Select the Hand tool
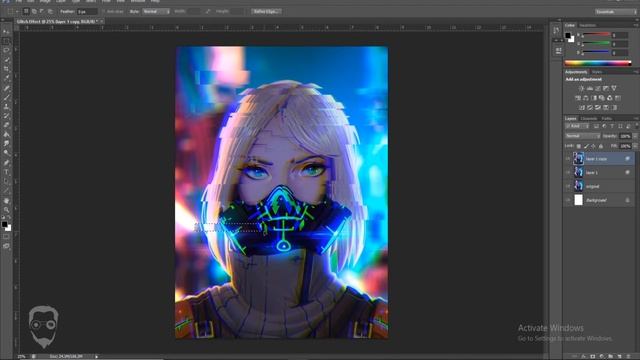 (x=6, y=200)
